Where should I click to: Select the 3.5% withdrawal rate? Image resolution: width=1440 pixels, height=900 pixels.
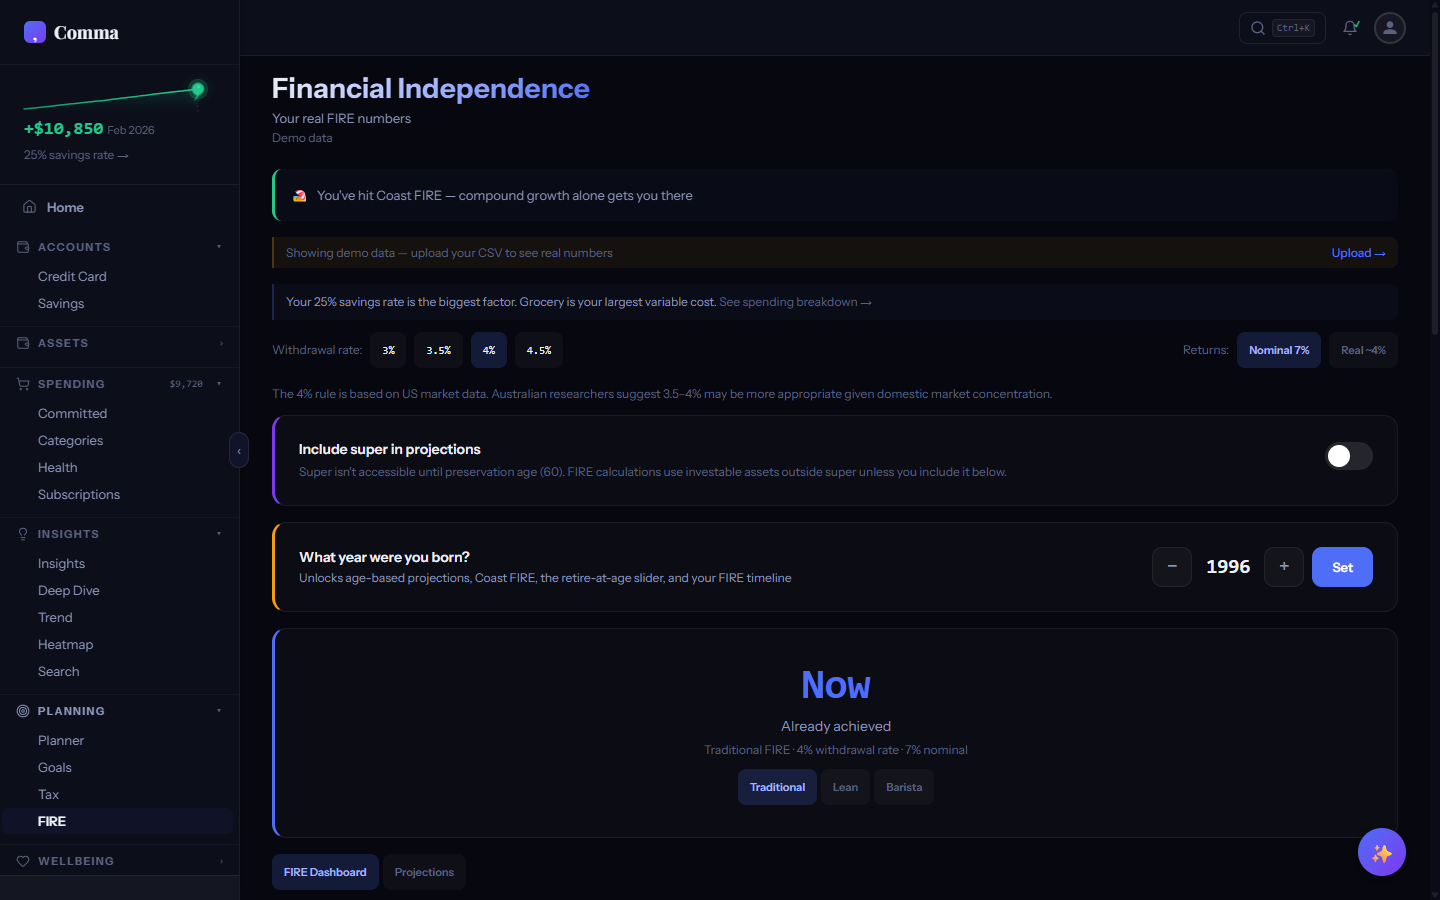point(438,350)
